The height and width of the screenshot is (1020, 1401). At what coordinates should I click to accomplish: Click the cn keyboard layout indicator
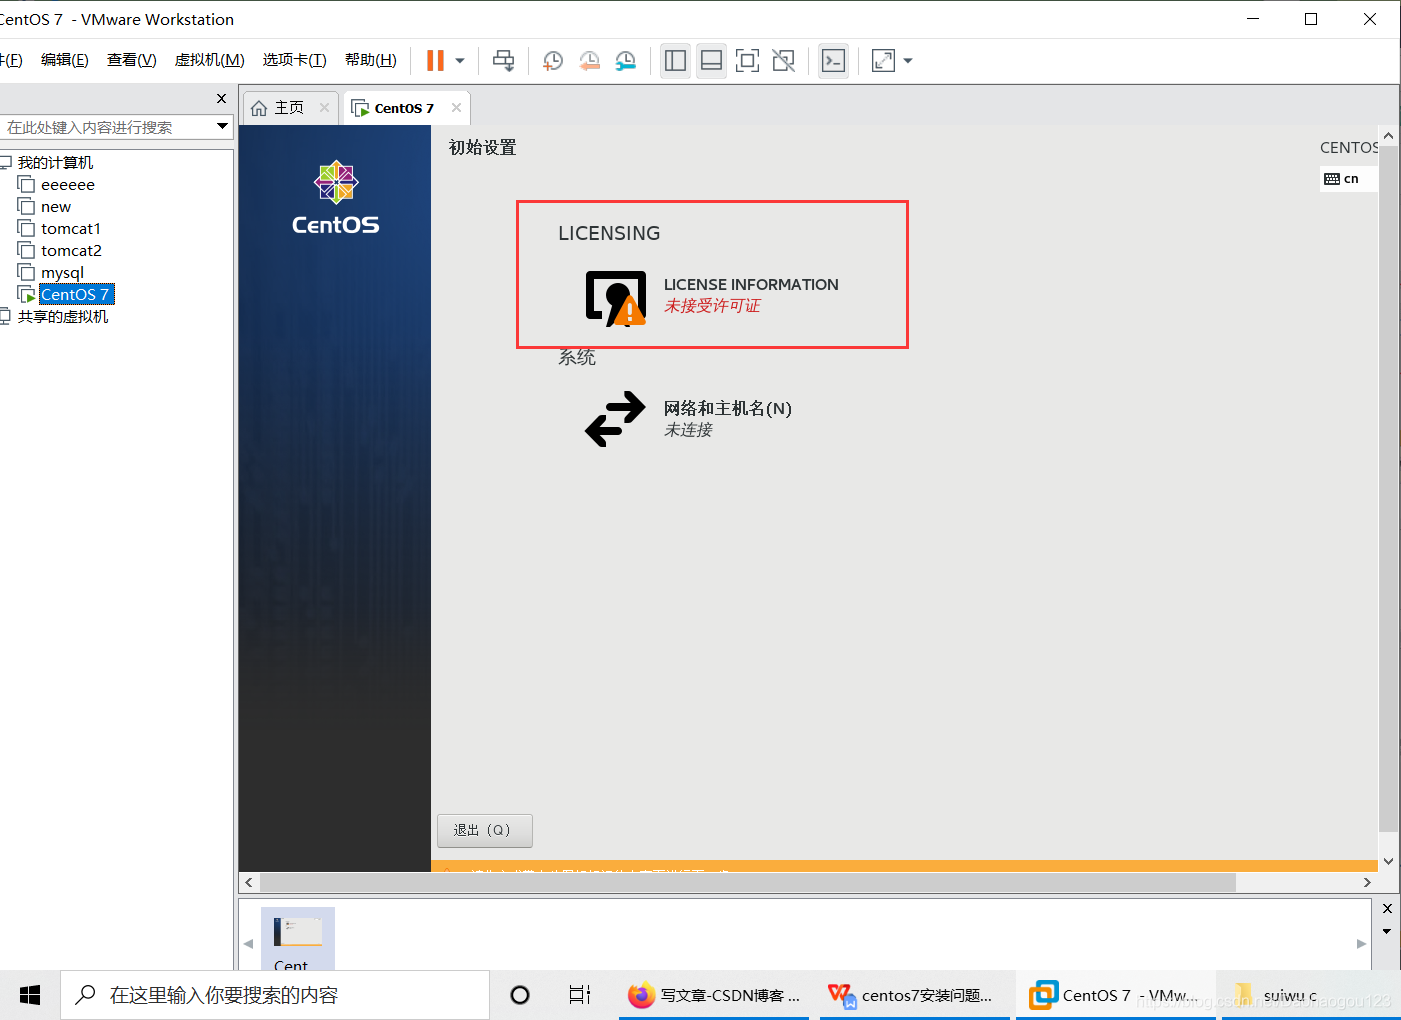[x=1347, y=179]
